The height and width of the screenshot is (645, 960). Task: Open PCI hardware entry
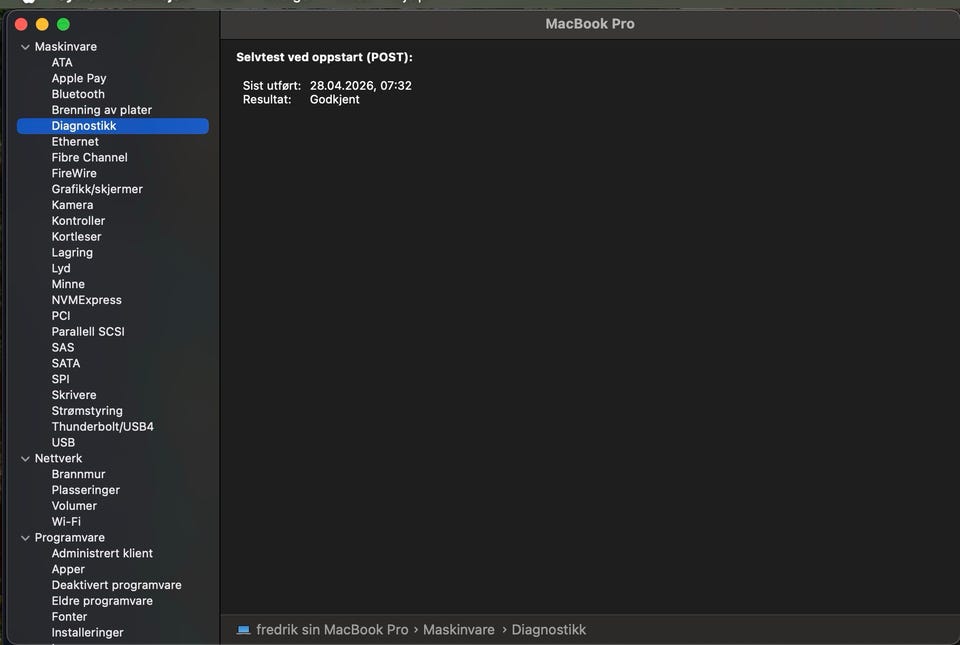(61, 316)
